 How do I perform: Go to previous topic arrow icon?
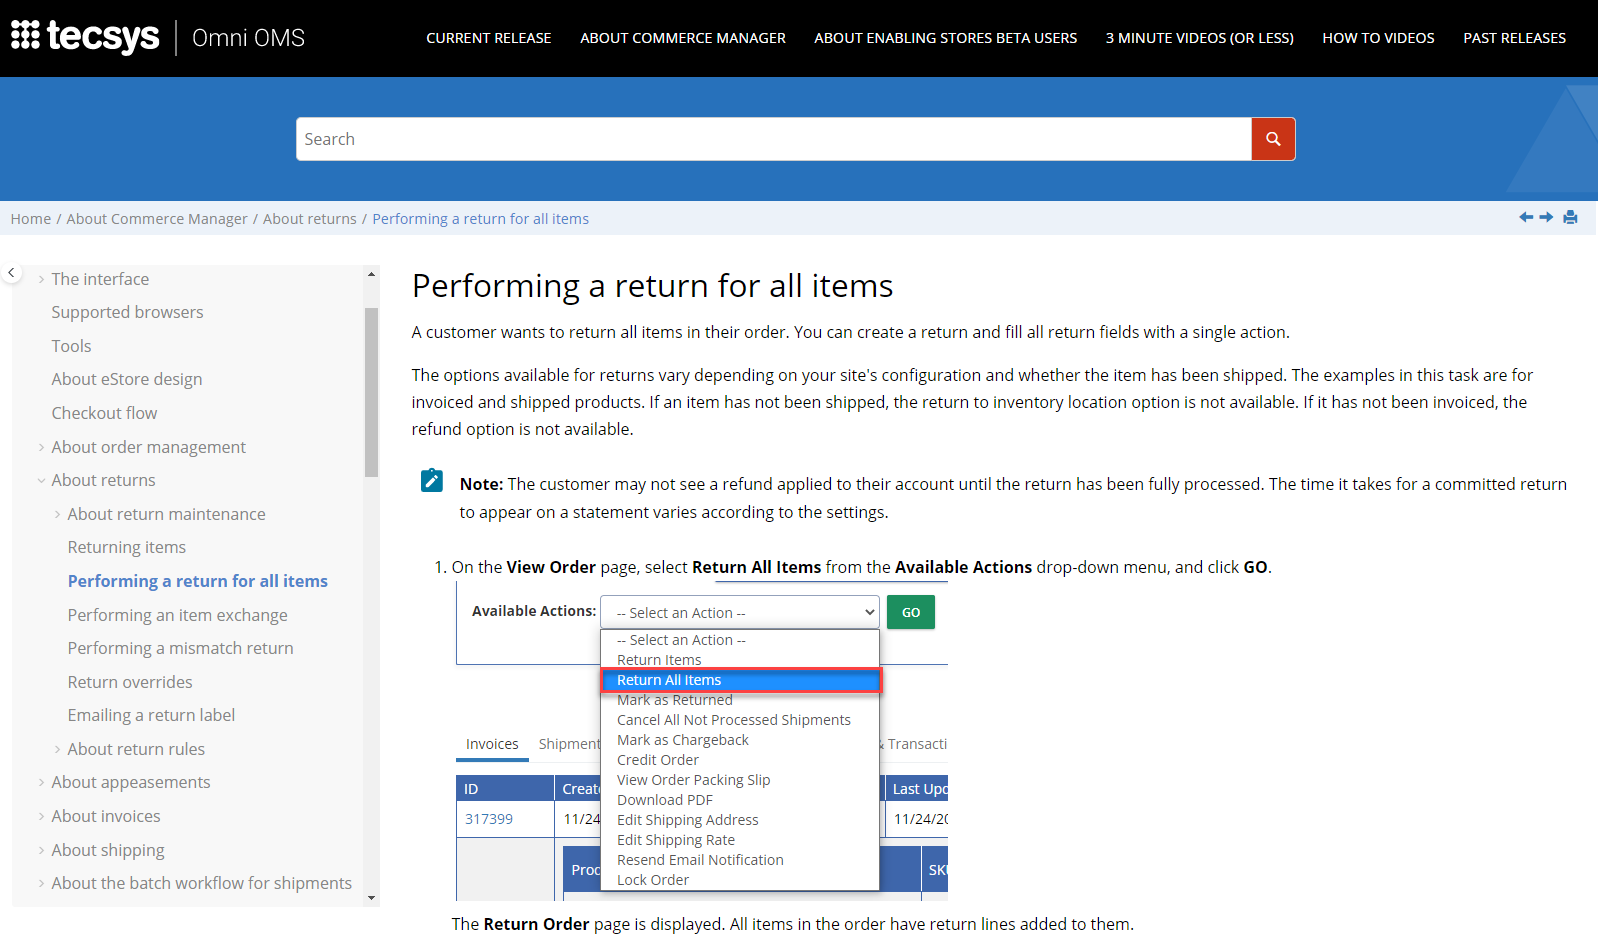[1526, 217]
